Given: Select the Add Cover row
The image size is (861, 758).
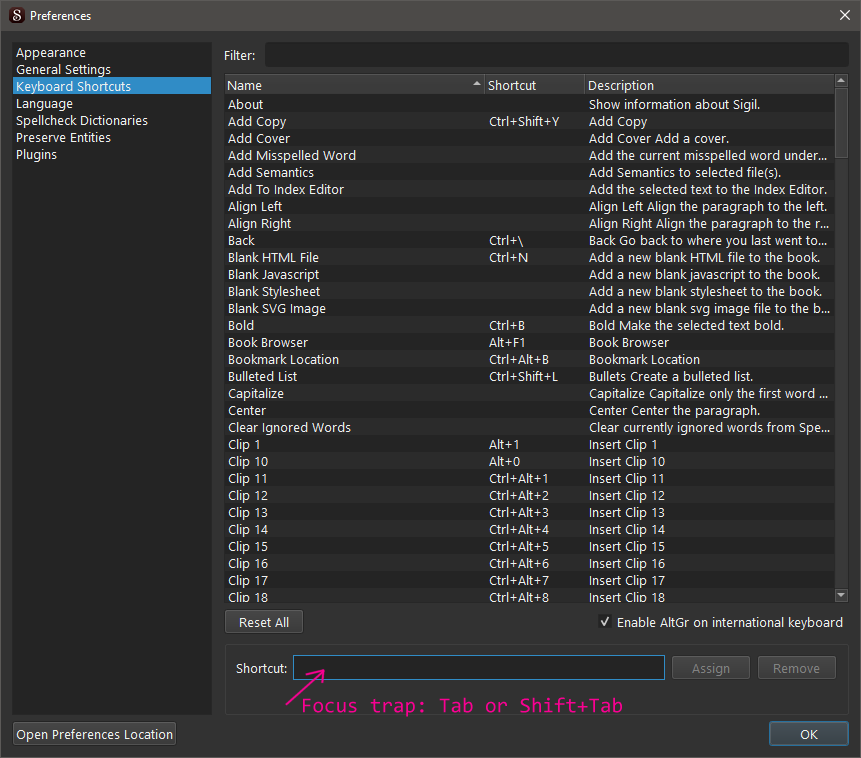Looking at the screenshot, I should (x=529, y=138).
